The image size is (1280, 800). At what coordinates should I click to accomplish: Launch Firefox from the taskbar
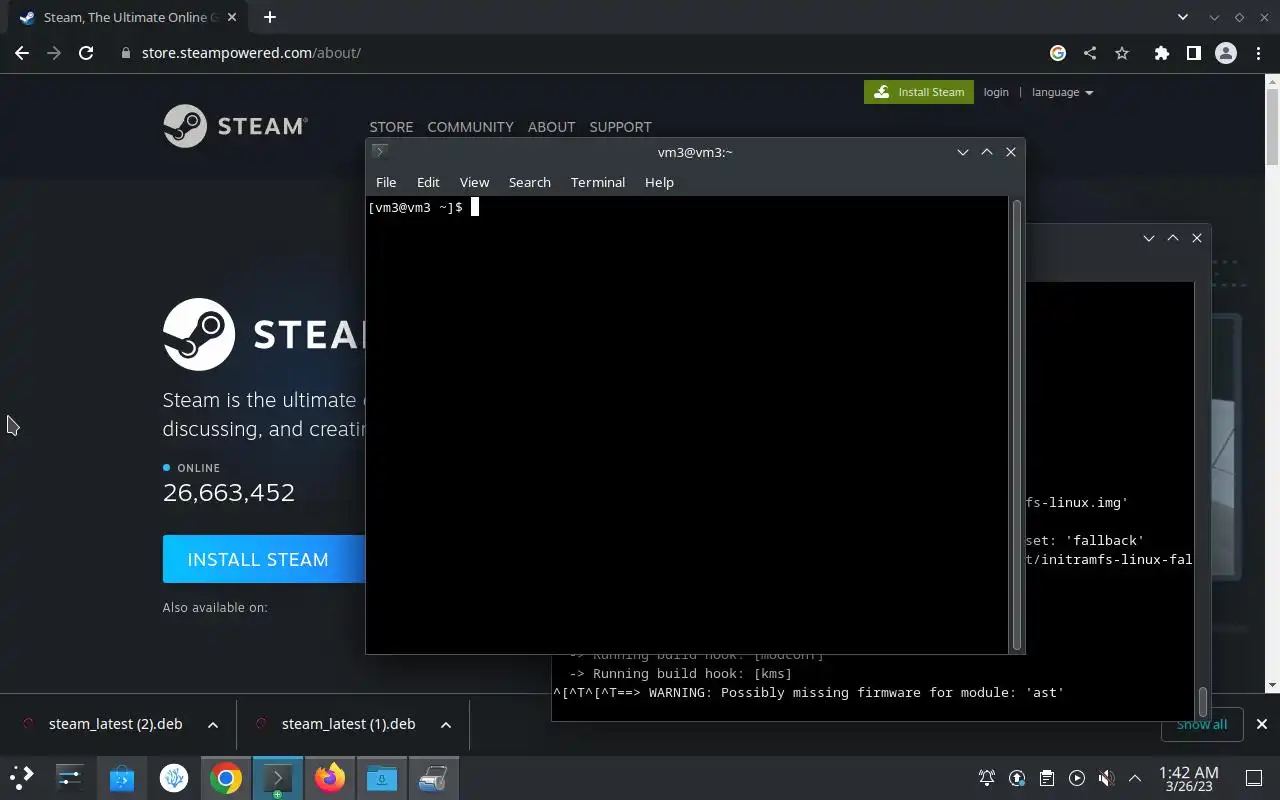[329, 777]
